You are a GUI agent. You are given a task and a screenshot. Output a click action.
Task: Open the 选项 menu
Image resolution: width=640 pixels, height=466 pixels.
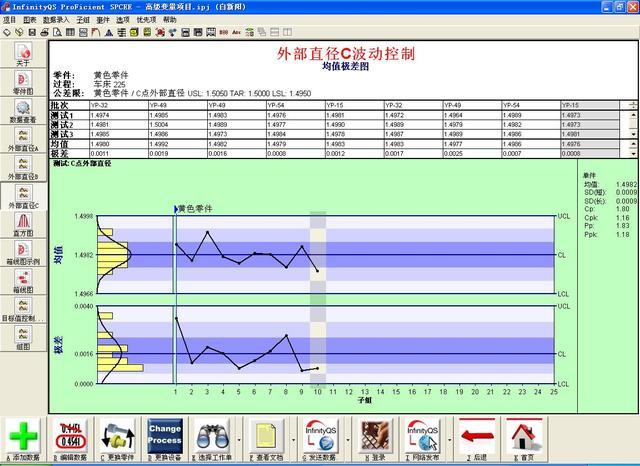point(122,20)
